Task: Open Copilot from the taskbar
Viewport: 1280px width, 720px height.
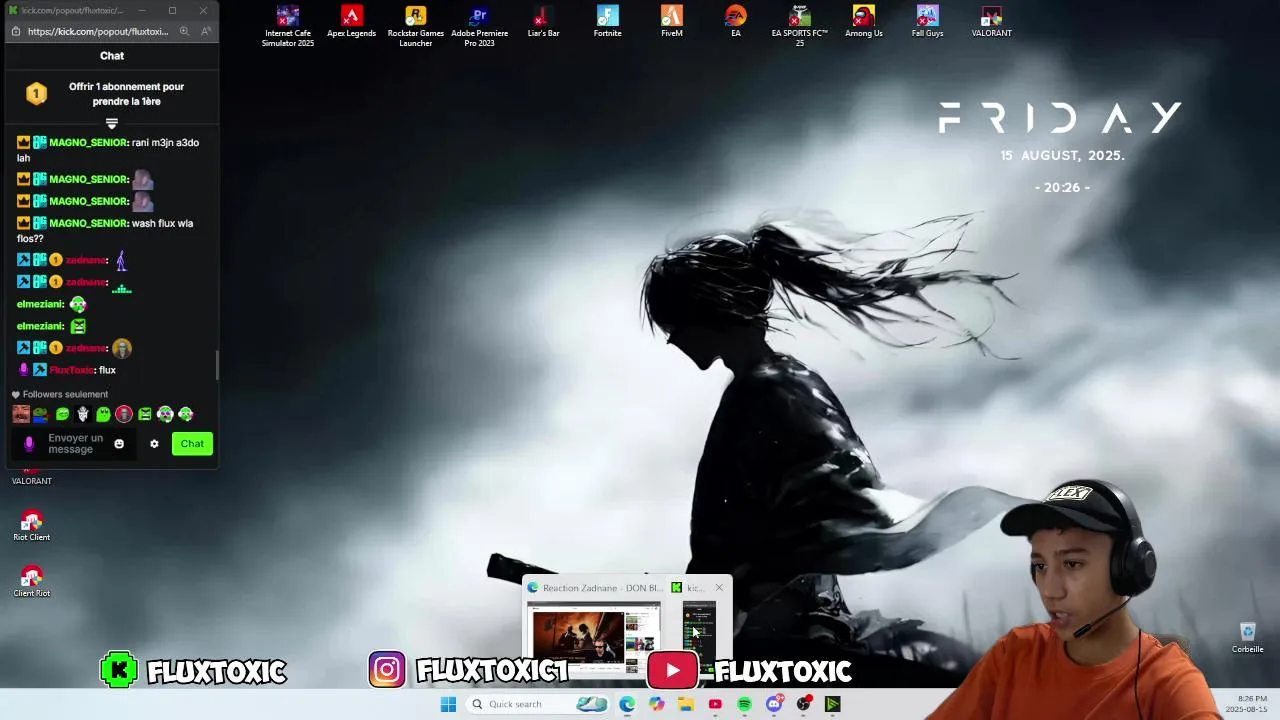Action: pyautogui.click(x=656, y=704)
